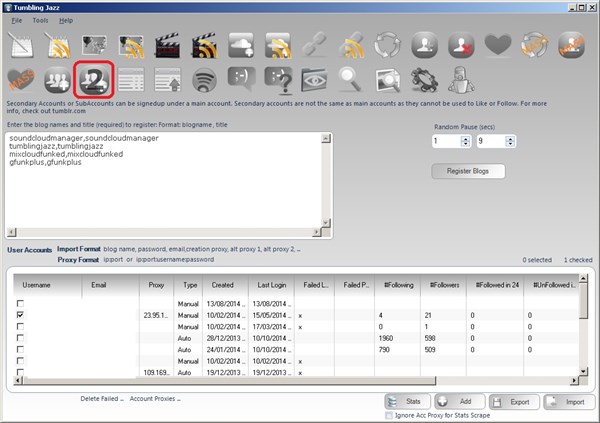Open the group accounts plus icon
This screenshot has height=423, width=600.
point(57,80)
